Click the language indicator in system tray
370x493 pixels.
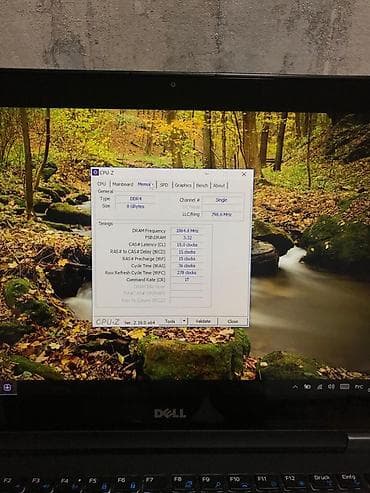359,387
